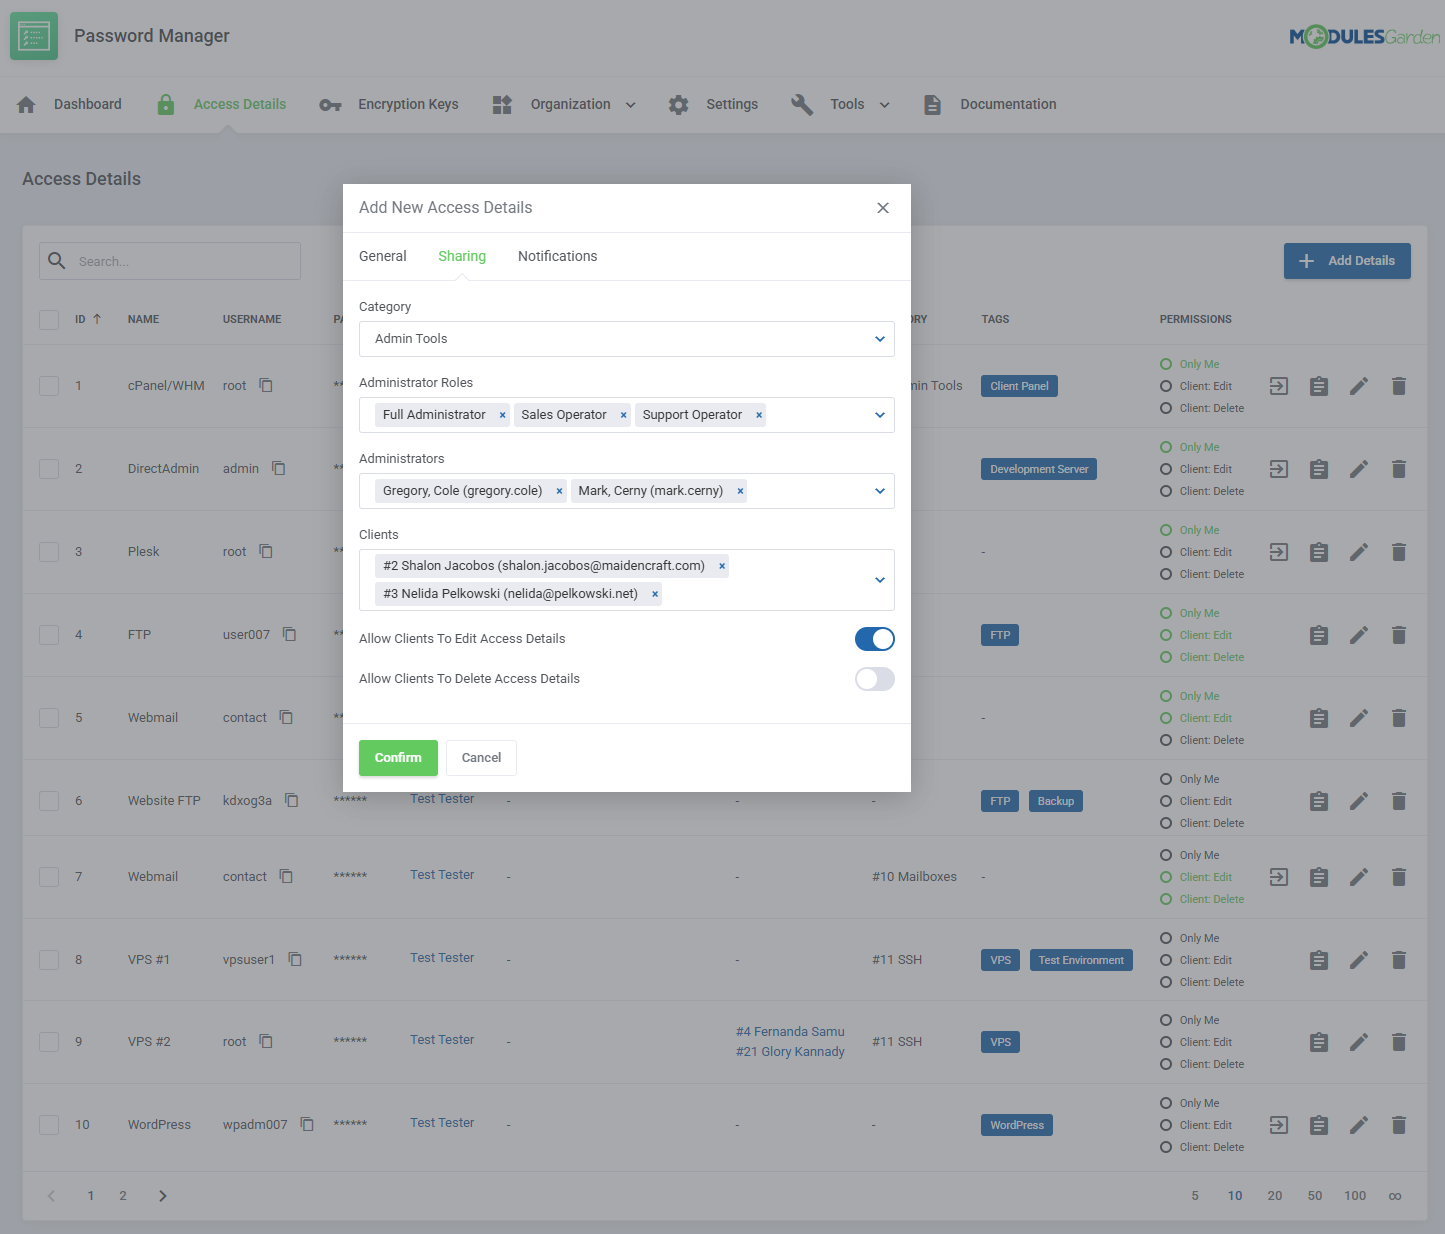
Task: Close the Add New Access Details dialog
Action: point(883,208)
